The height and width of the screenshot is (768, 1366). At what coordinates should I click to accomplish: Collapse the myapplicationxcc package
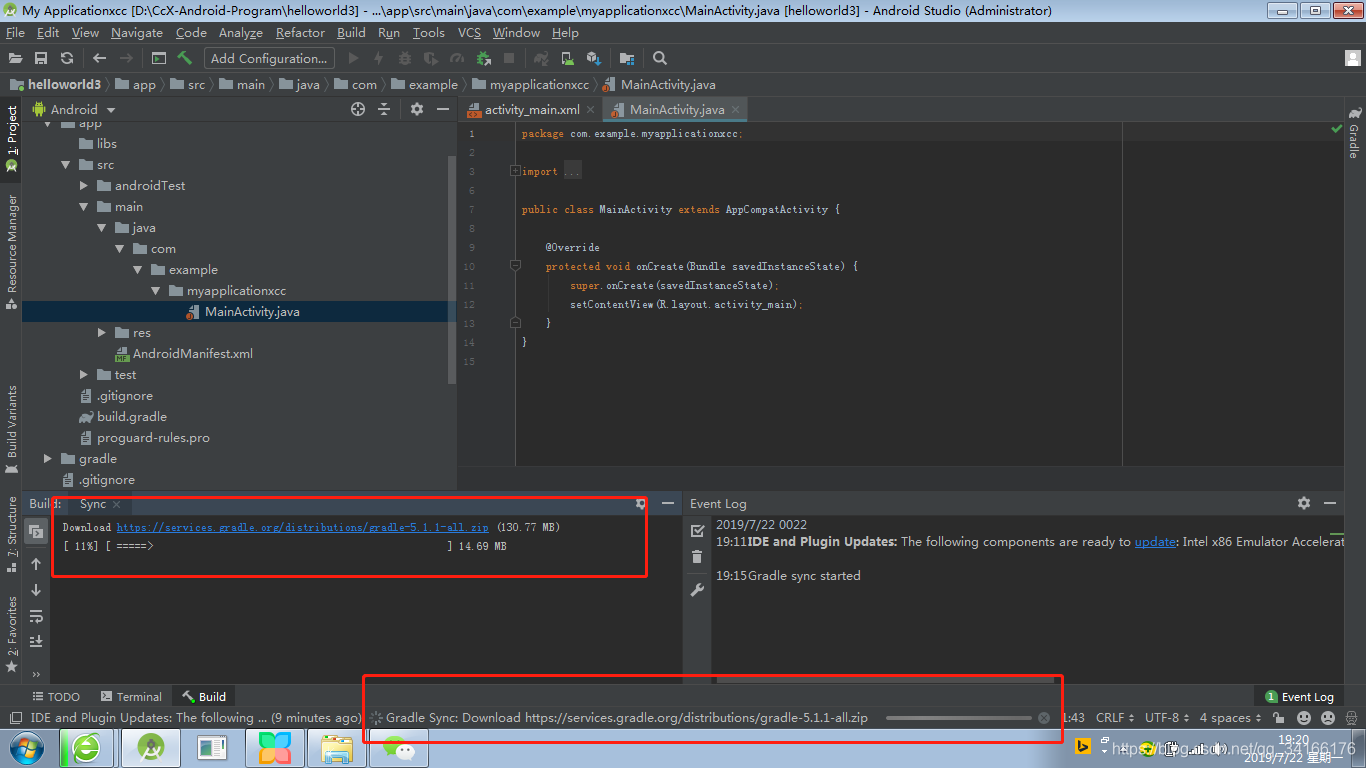pyautogui.click(x=156, y=291)
